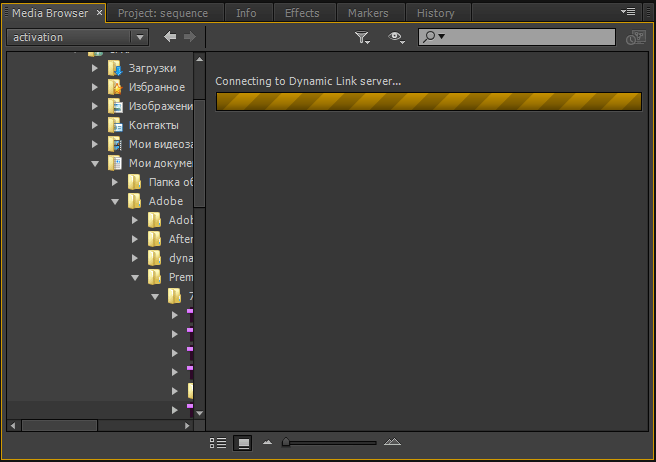
Task: Select the Изображения folder icon
Action: (x=115, y=106)
